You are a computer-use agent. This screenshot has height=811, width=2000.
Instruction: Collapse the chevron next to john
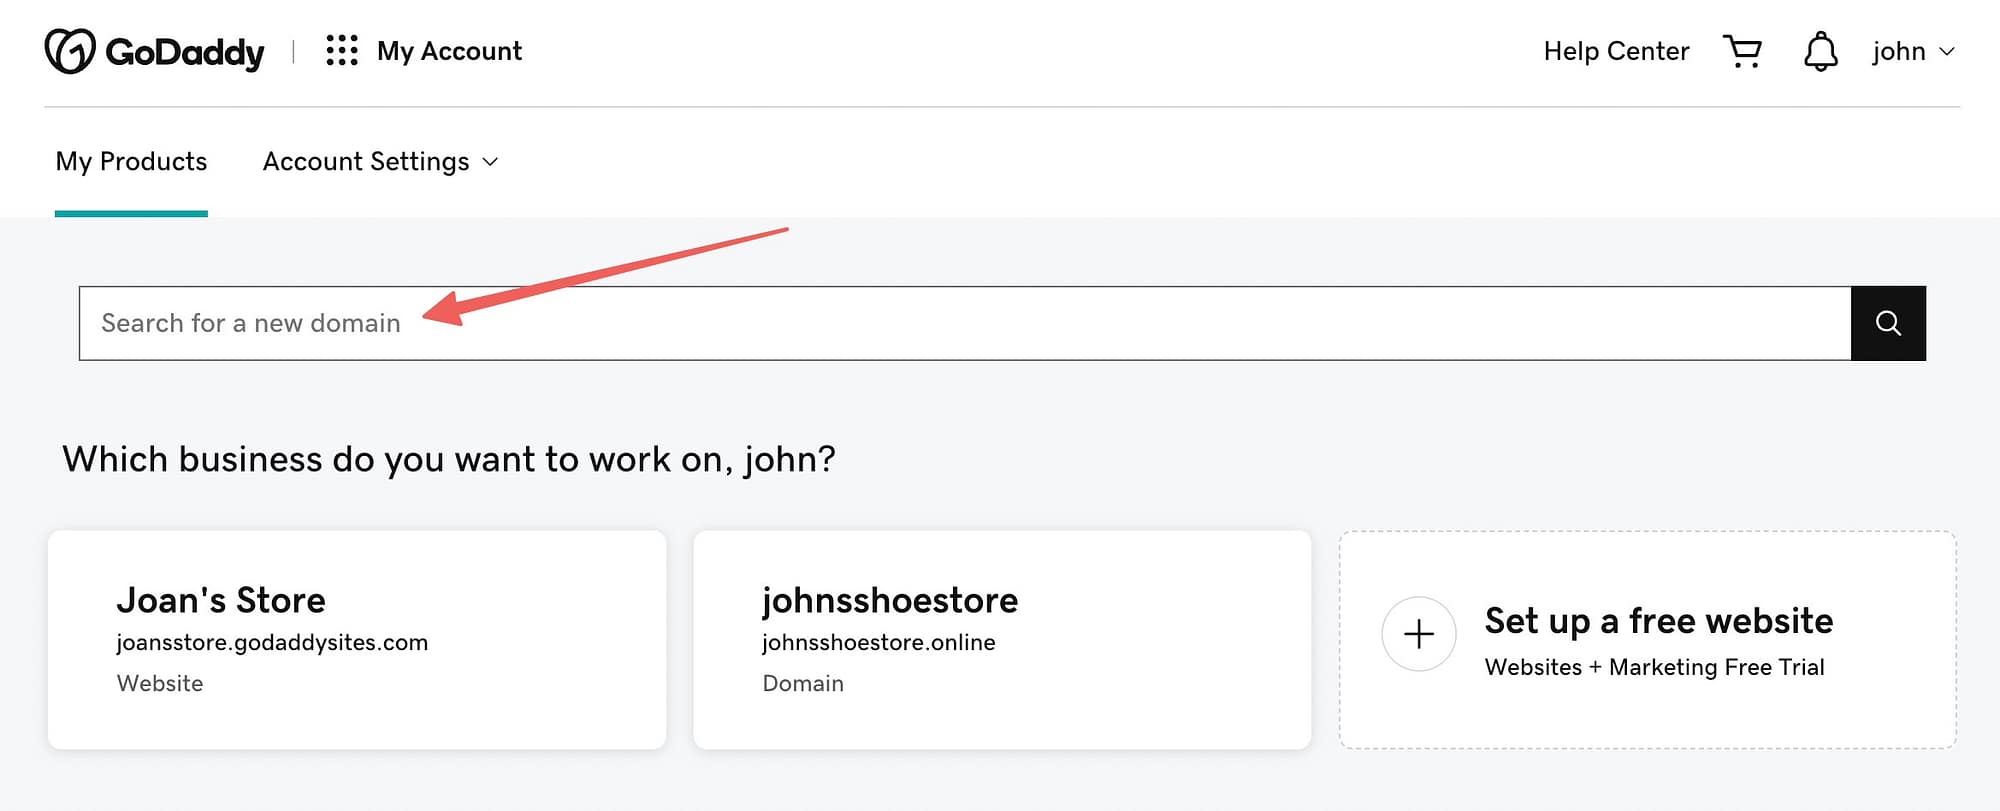1947,51
